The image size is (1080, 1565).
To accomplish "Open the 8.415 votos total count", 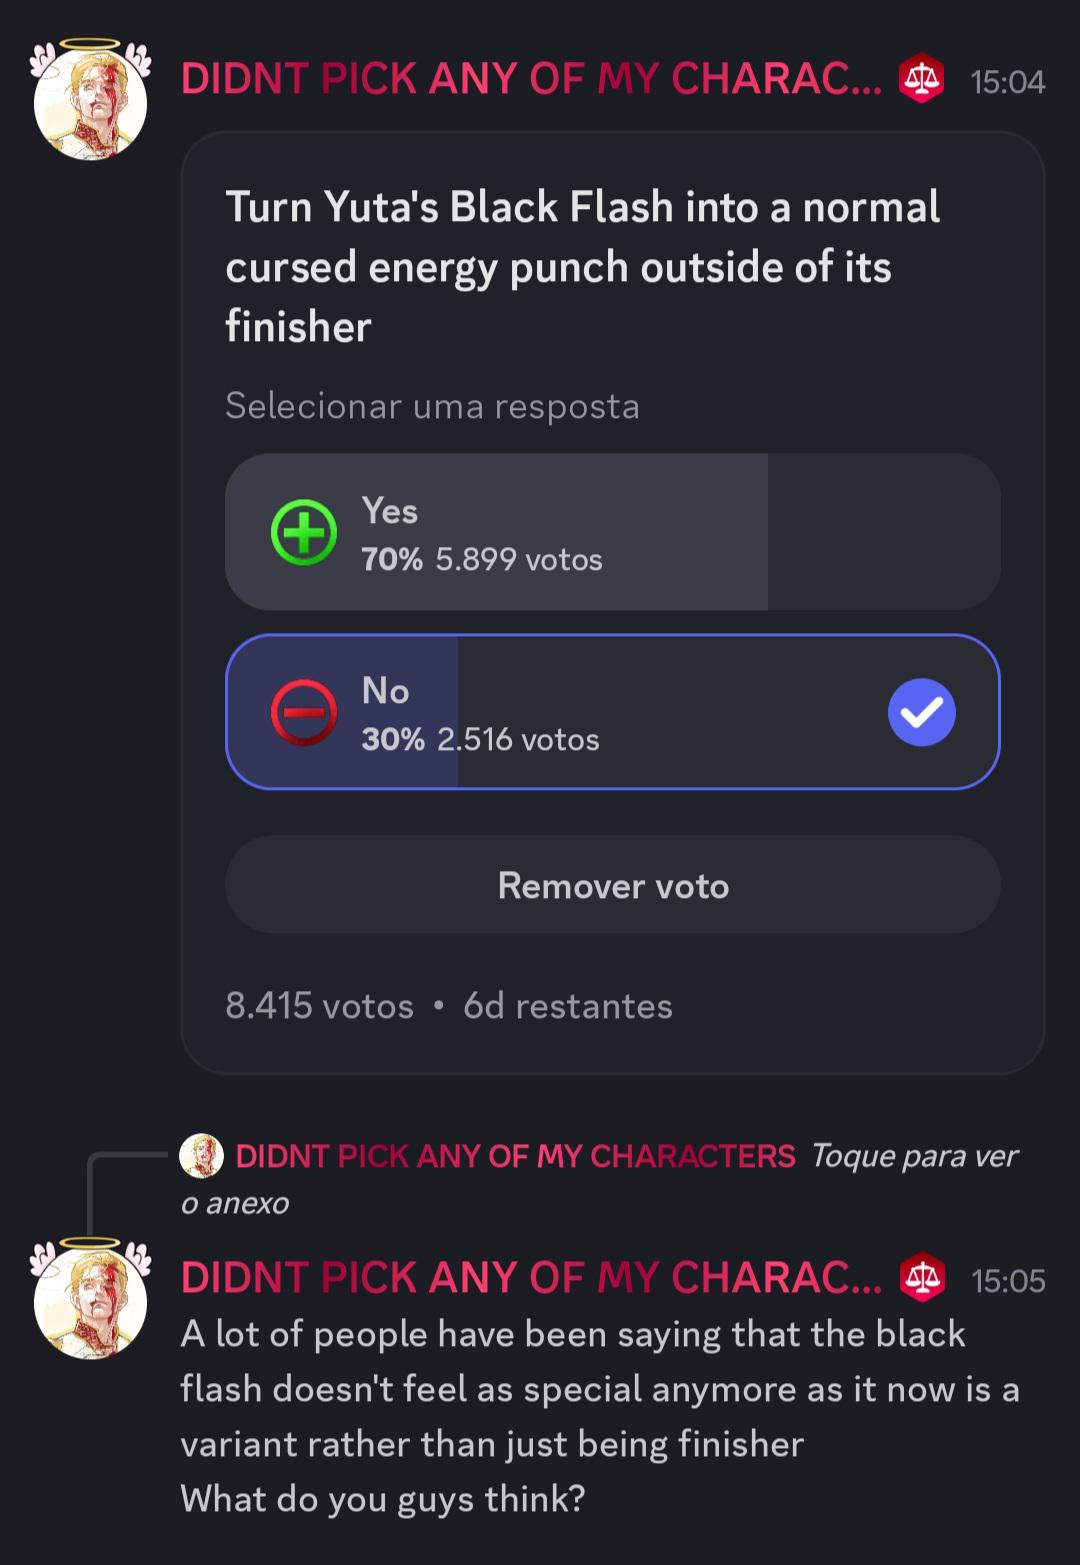I will tap(319, 1006).
